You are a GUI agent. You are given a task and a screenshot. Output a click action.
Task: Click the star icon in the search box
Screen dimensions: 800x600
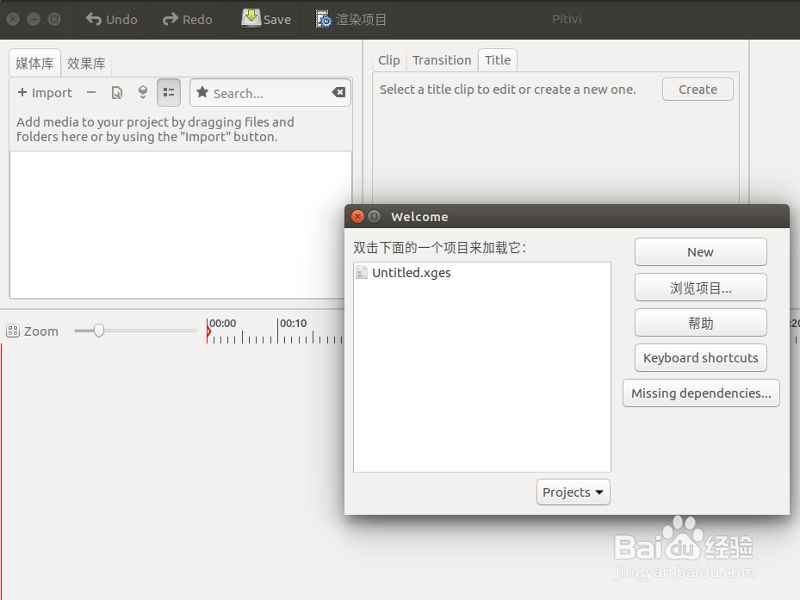[x=203, y=92]
